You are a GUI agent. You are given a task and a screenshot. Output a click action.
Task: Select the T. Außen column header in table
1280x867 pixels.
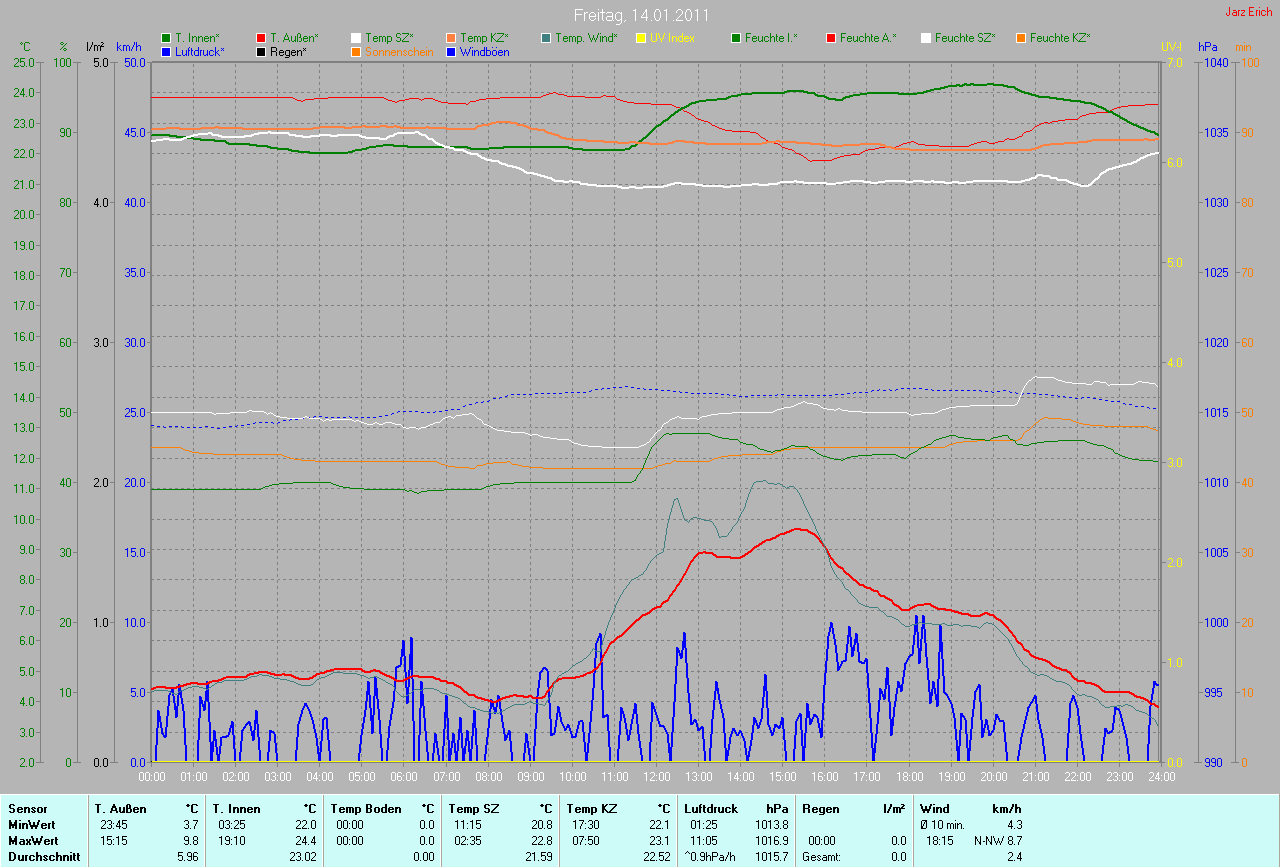(120, 808)
